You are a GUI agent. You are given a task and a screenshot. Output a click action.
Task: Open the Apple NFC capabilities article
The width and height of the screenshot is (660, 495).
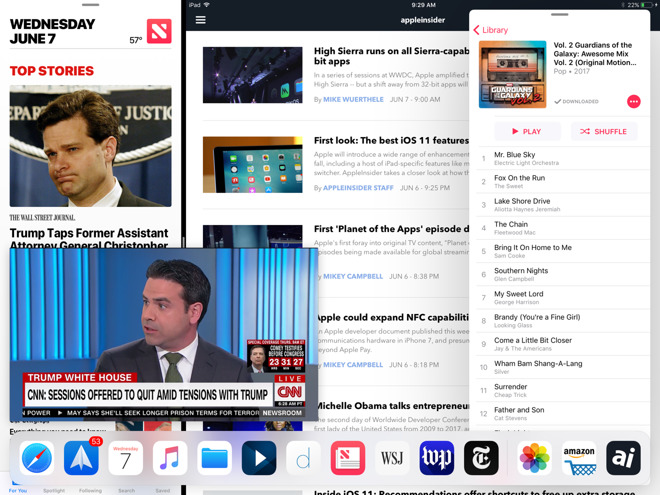[x=393, y=317]
